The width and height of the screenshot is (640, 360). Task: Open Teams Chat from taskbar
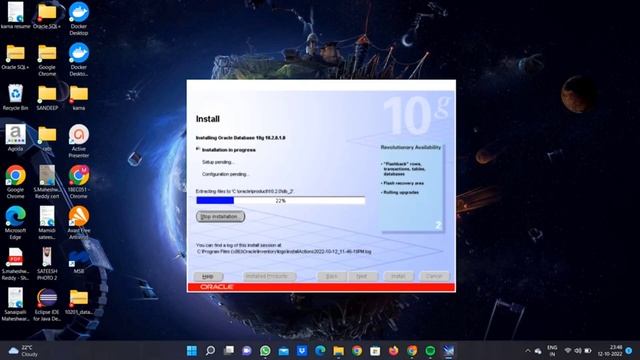pos(247,351)
